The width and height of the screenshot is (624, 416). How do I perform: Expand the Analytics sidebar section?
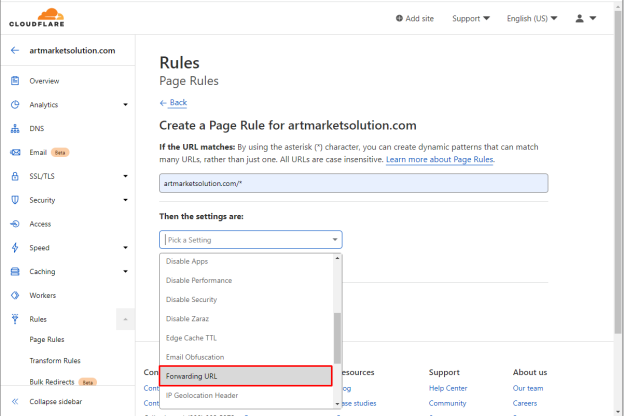125,105
